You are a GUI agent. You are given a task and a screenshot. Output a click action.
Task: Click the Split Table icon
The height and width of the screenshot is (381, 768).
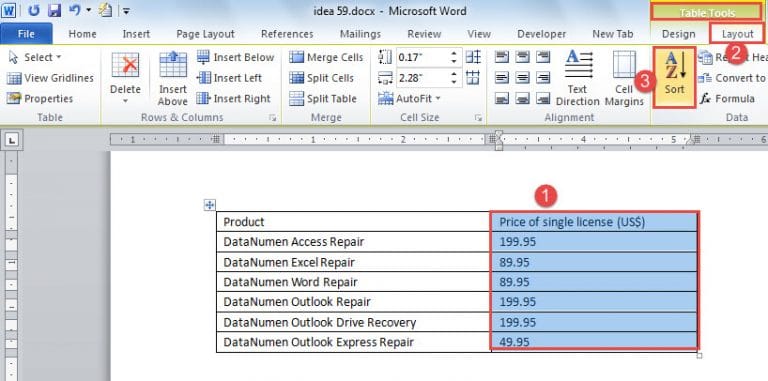(x=297, y=98)
